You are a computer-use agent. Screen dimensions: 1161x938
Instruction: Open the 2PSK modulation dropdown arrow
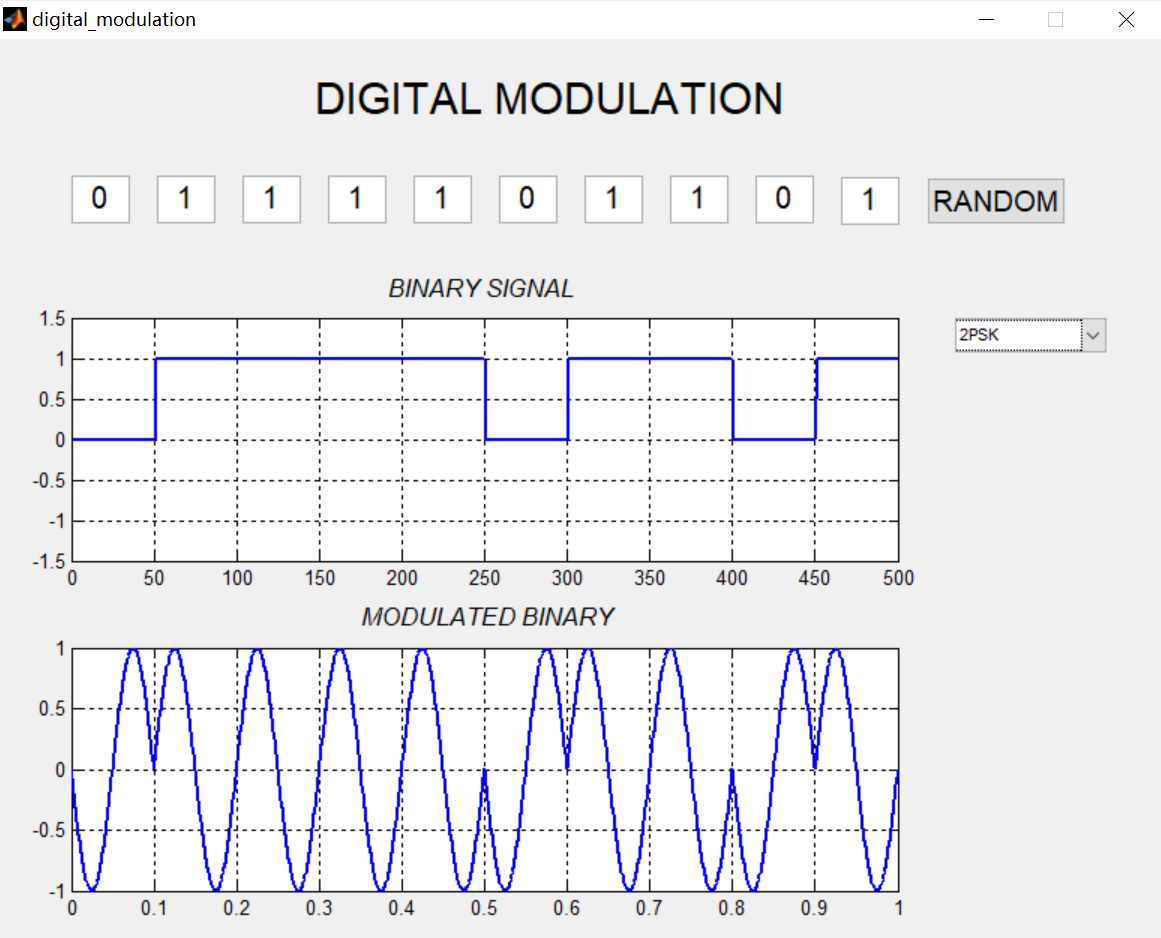(x=1094, y=335)
